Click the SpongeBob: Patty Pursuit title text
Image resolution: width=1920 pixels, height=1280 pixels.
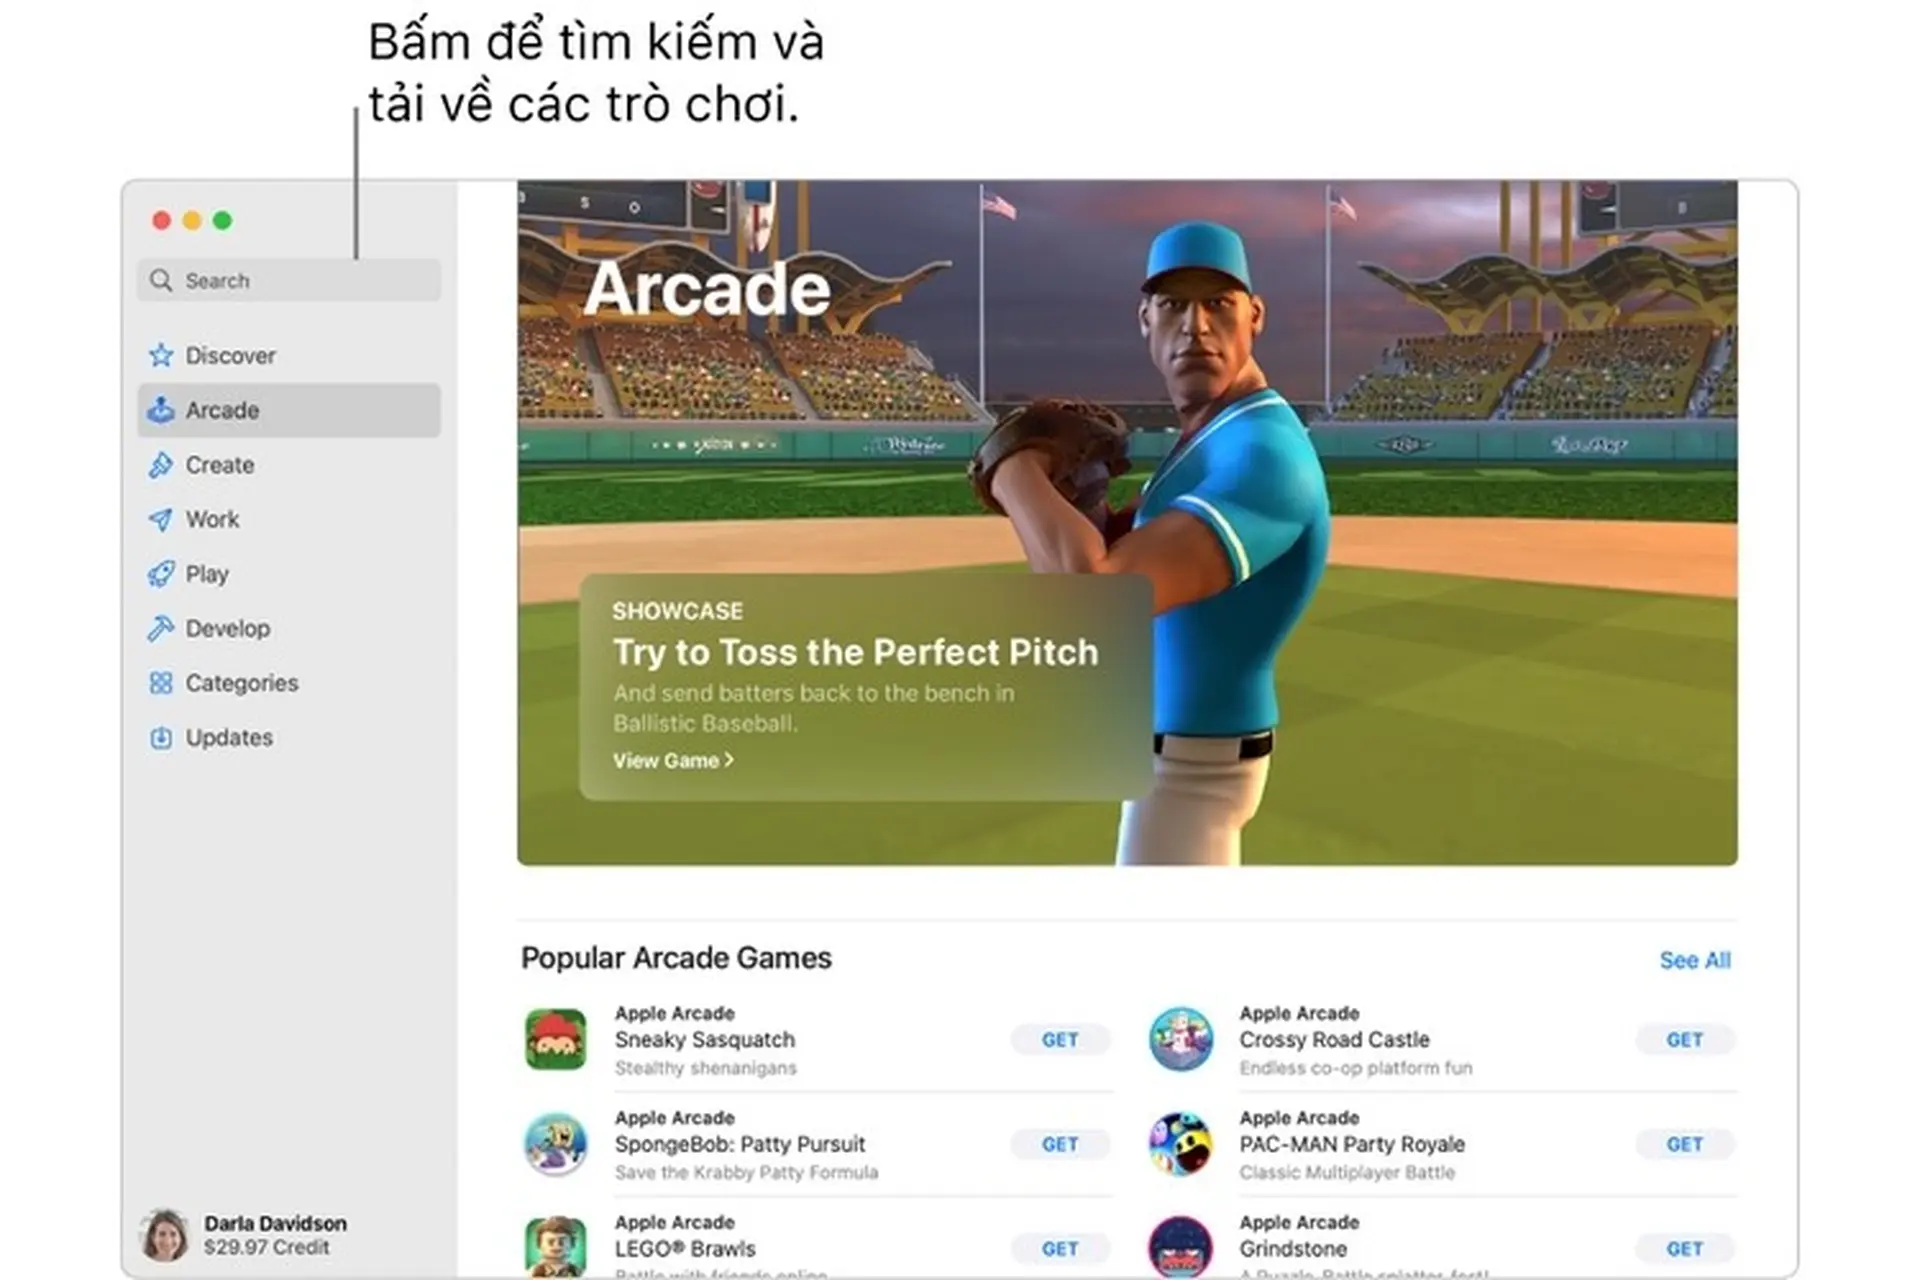click(x=740, y=1144)
